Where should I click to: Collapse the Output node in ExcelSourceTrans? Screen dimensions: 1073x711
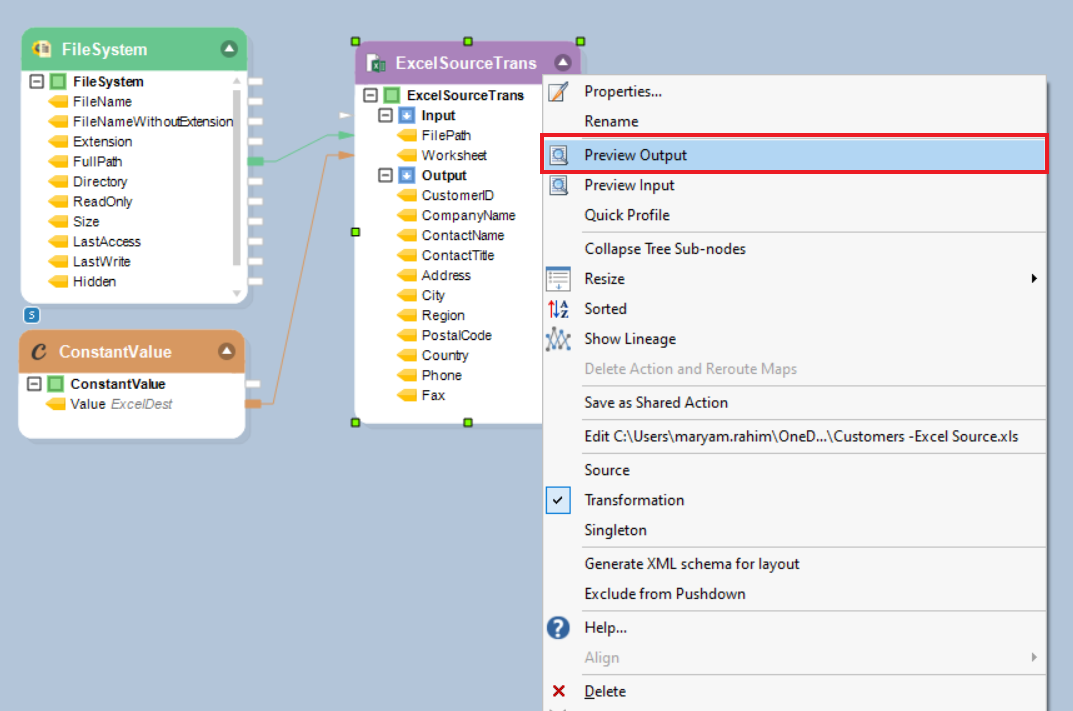(x=386, y=176)
